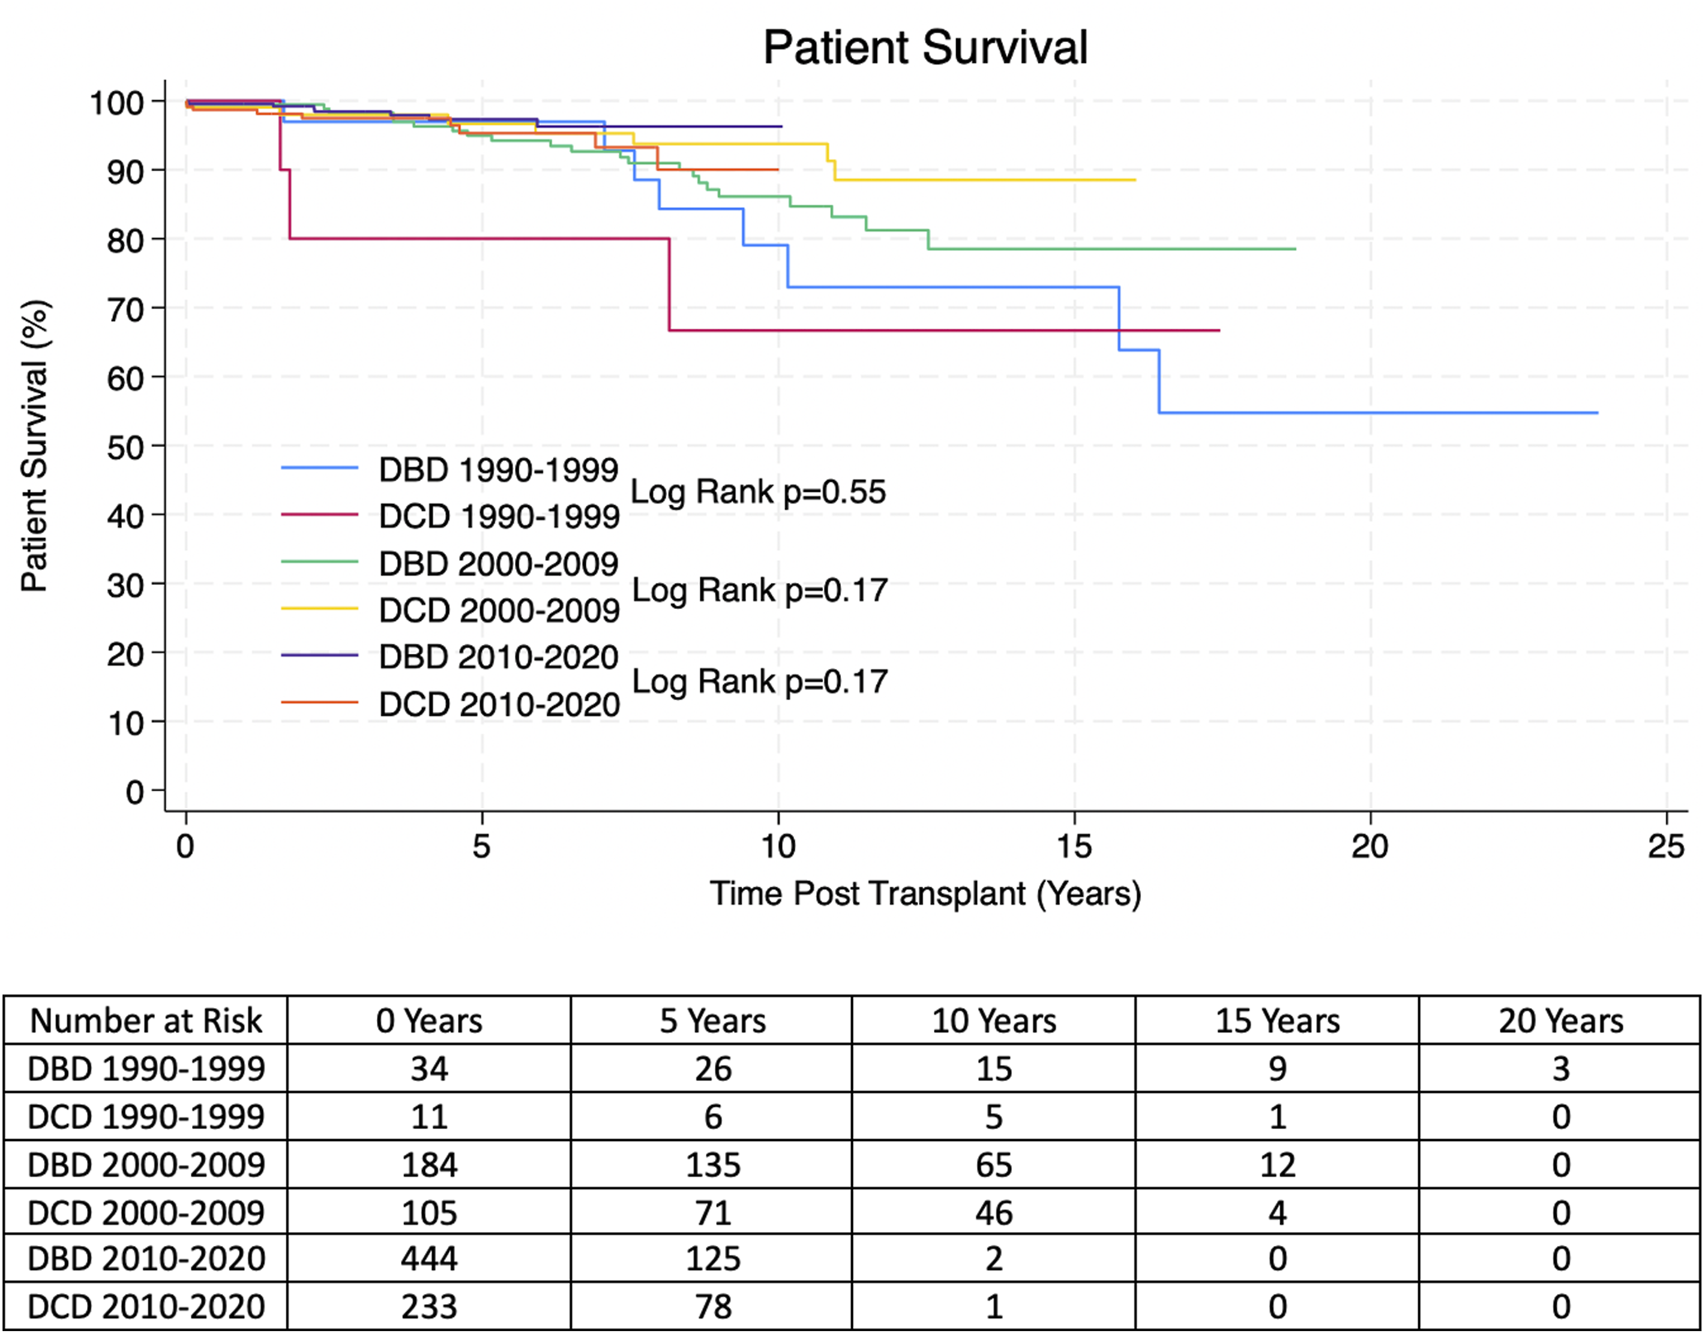Select the DBD 2010-2020 row label in table

point(146,1259)
